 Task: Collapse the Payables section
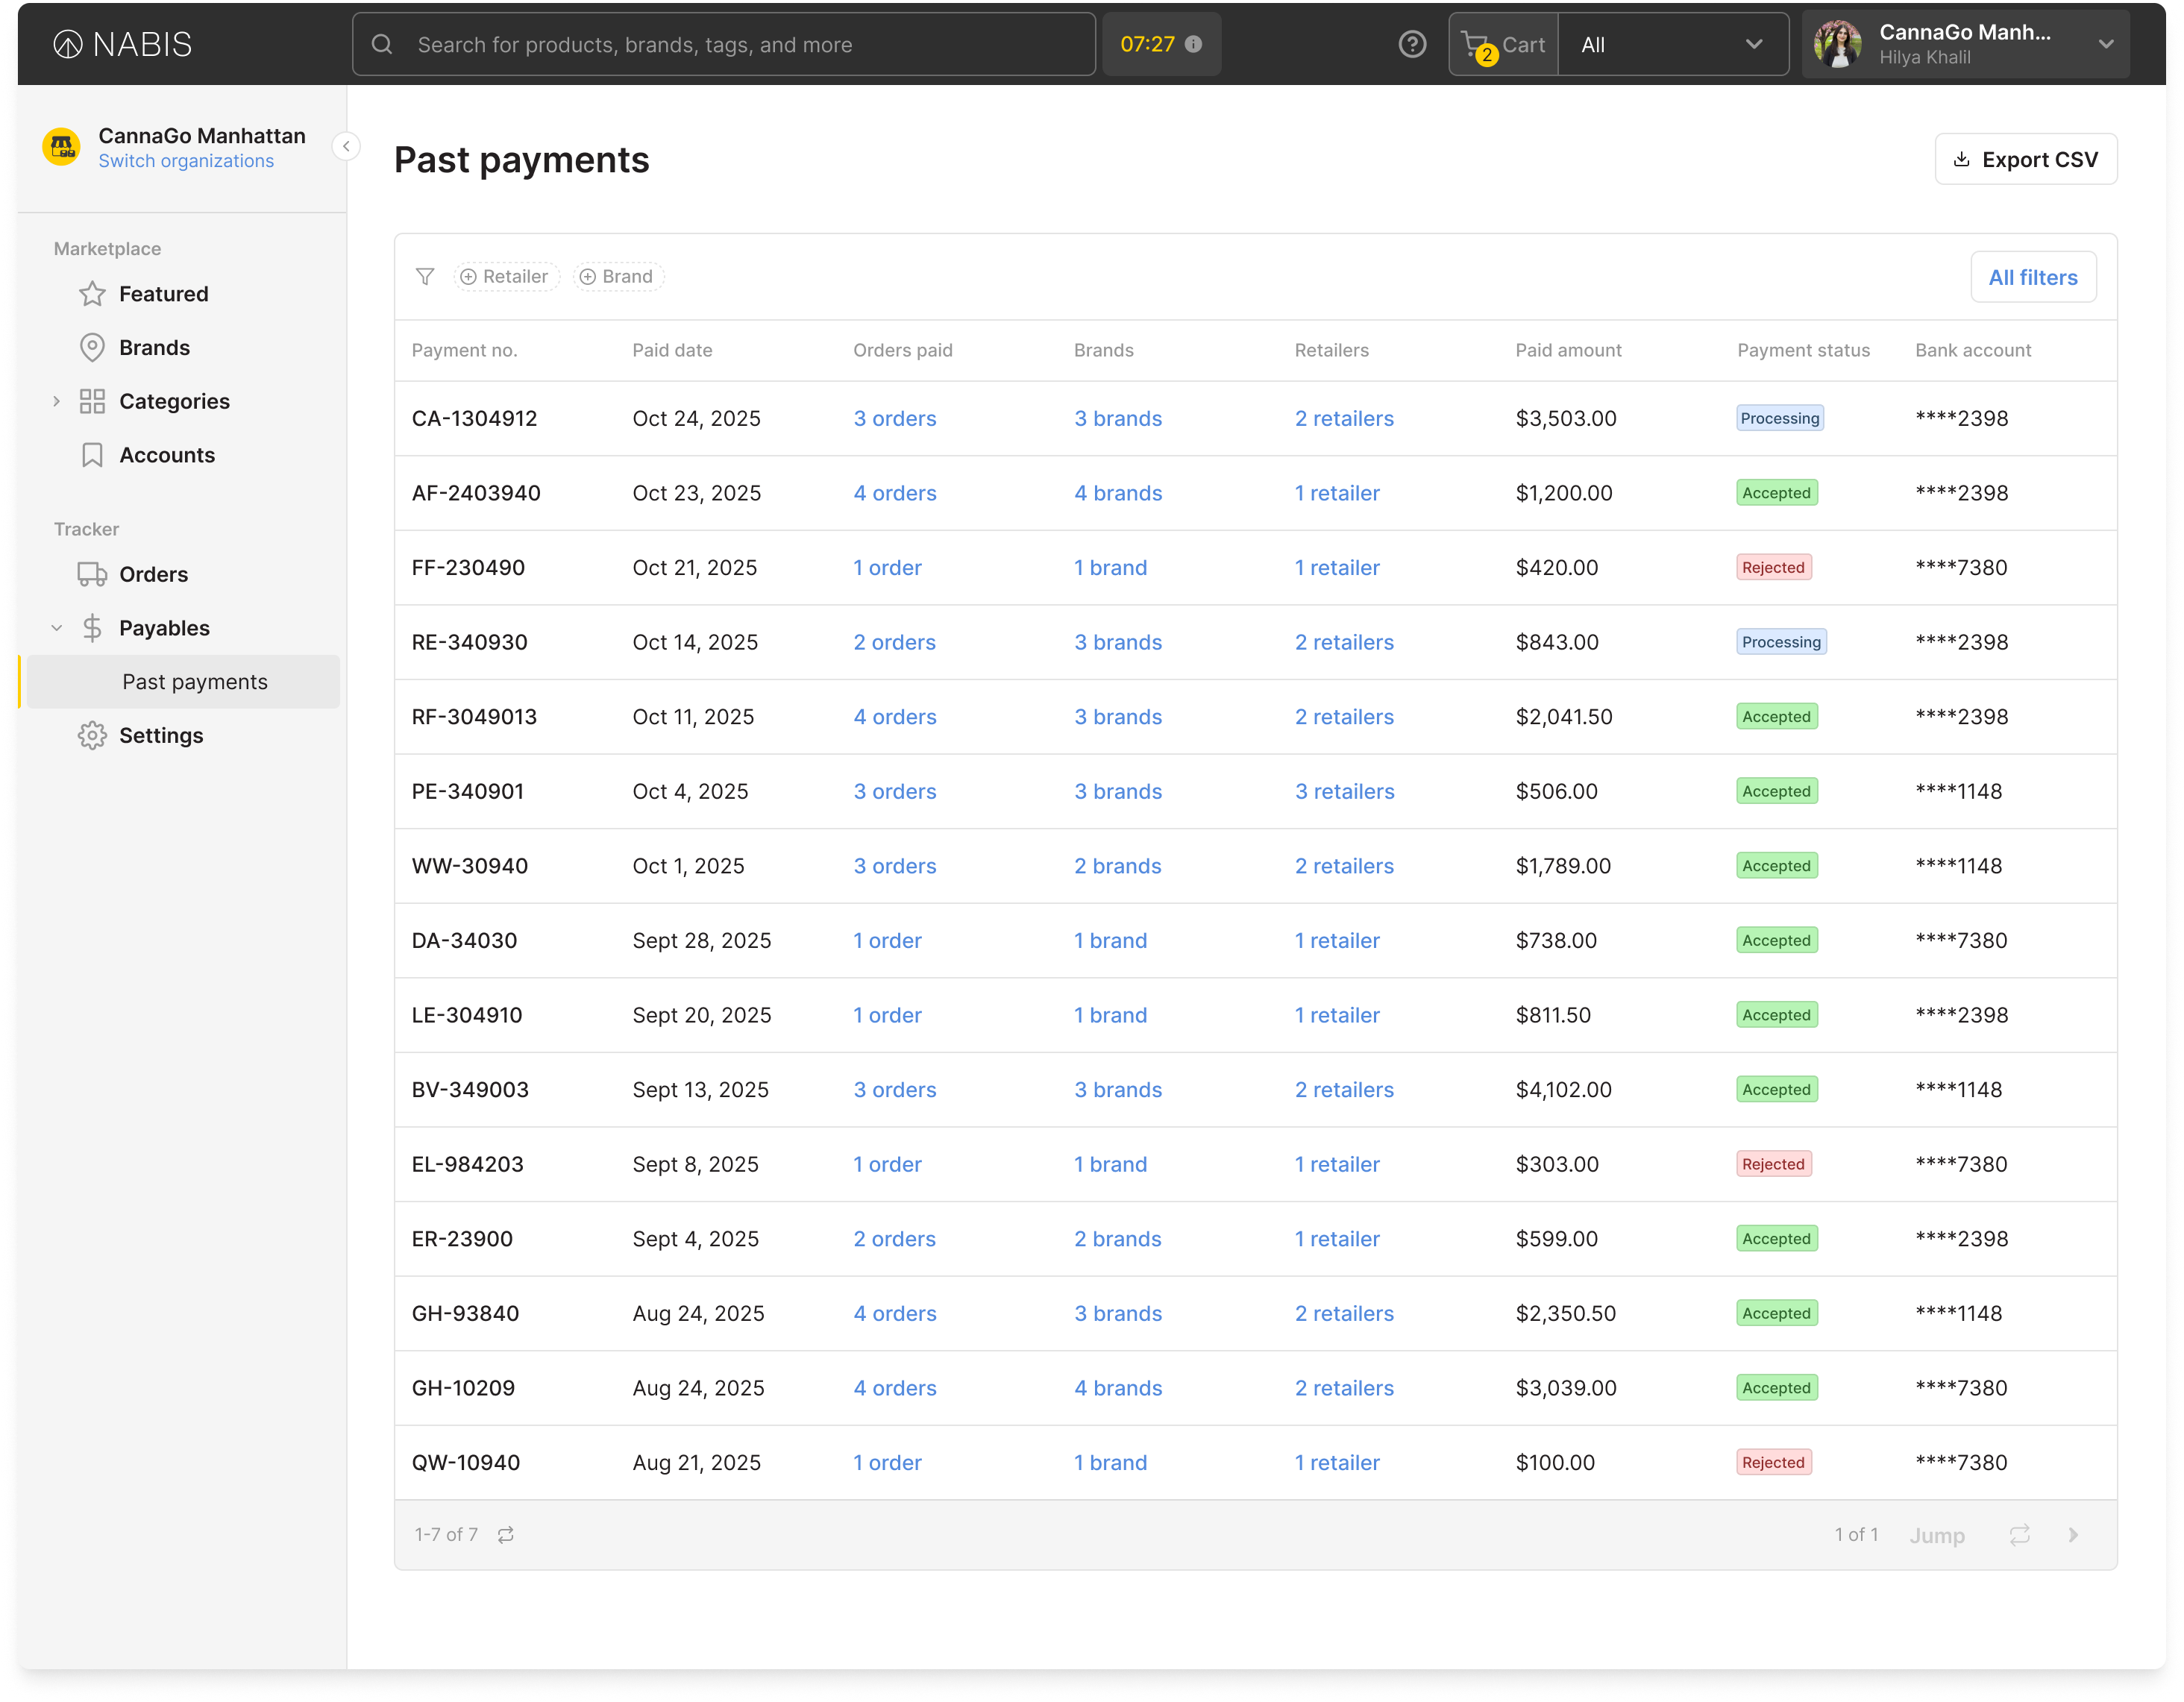click(x=56, y=628)
